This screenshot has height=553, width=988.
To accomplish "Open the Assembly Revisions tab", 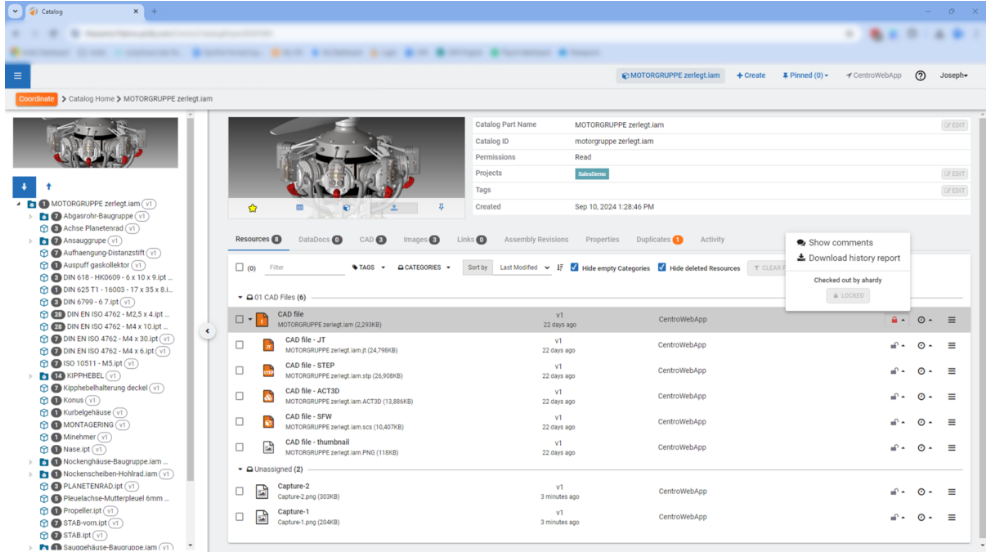I will pyautogui.click(x=536, y=239).
